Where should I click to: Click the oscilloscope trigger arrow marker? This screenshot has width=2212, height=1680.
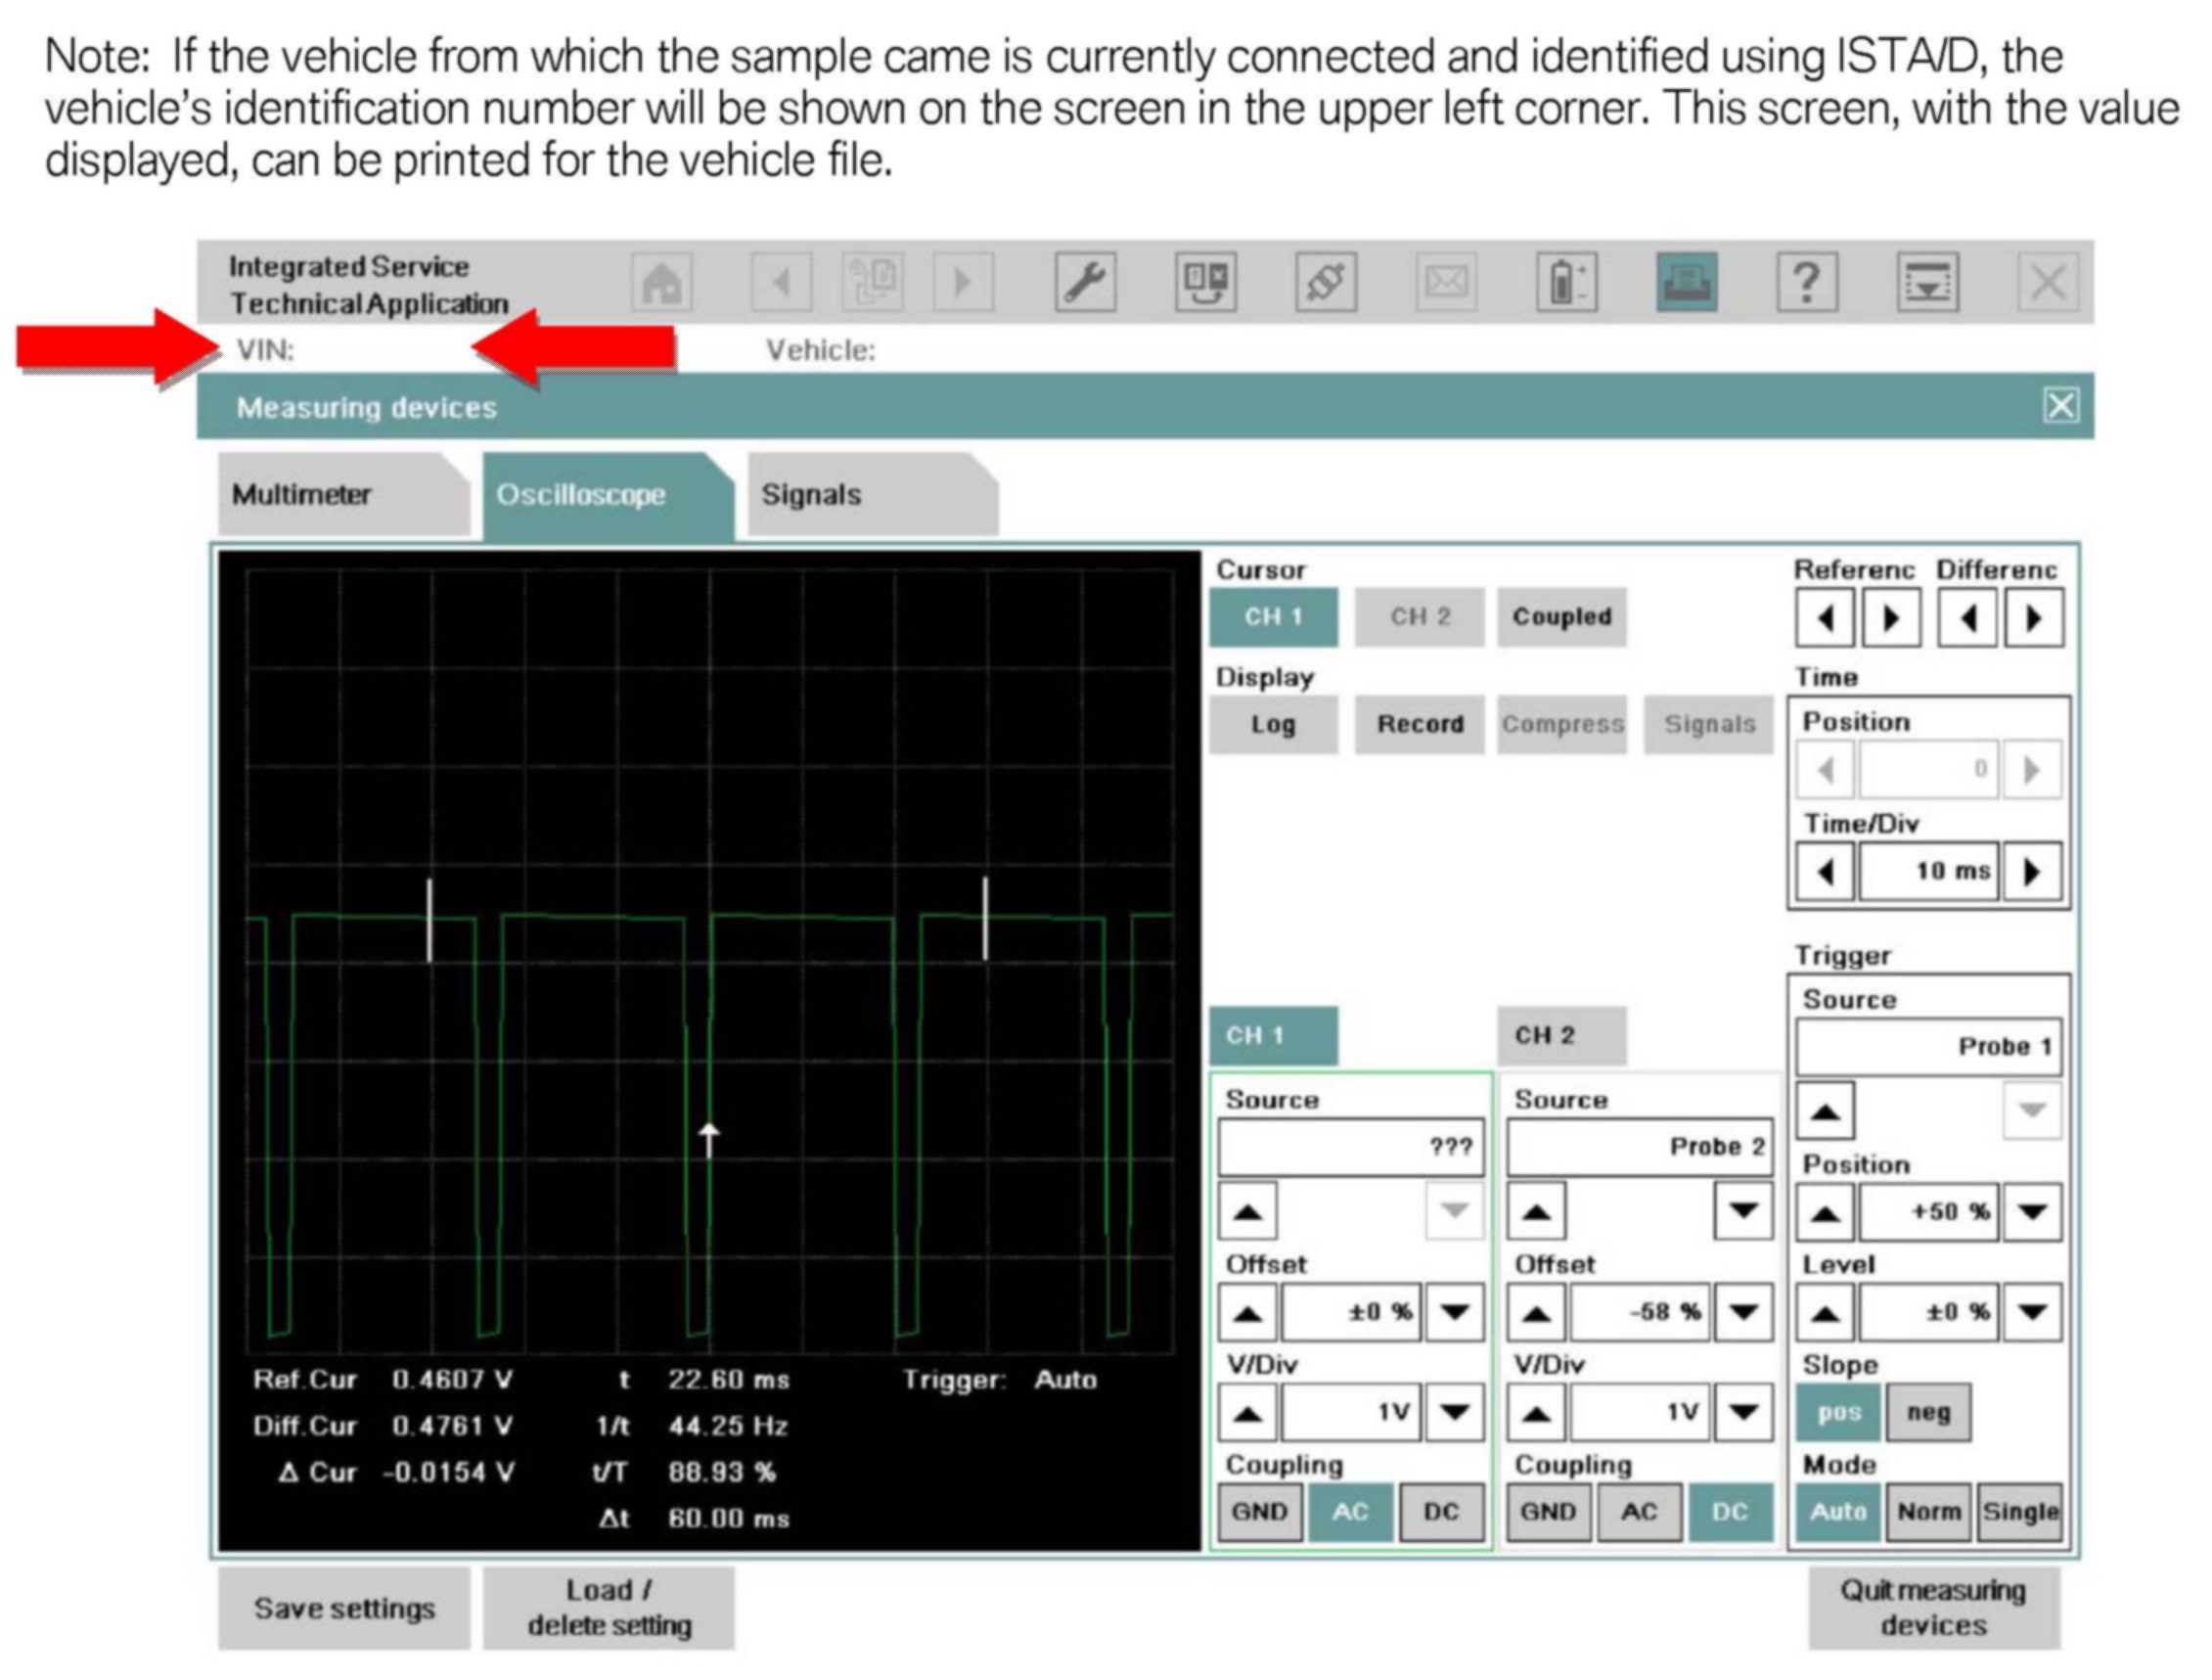[x=709, y=1138]
